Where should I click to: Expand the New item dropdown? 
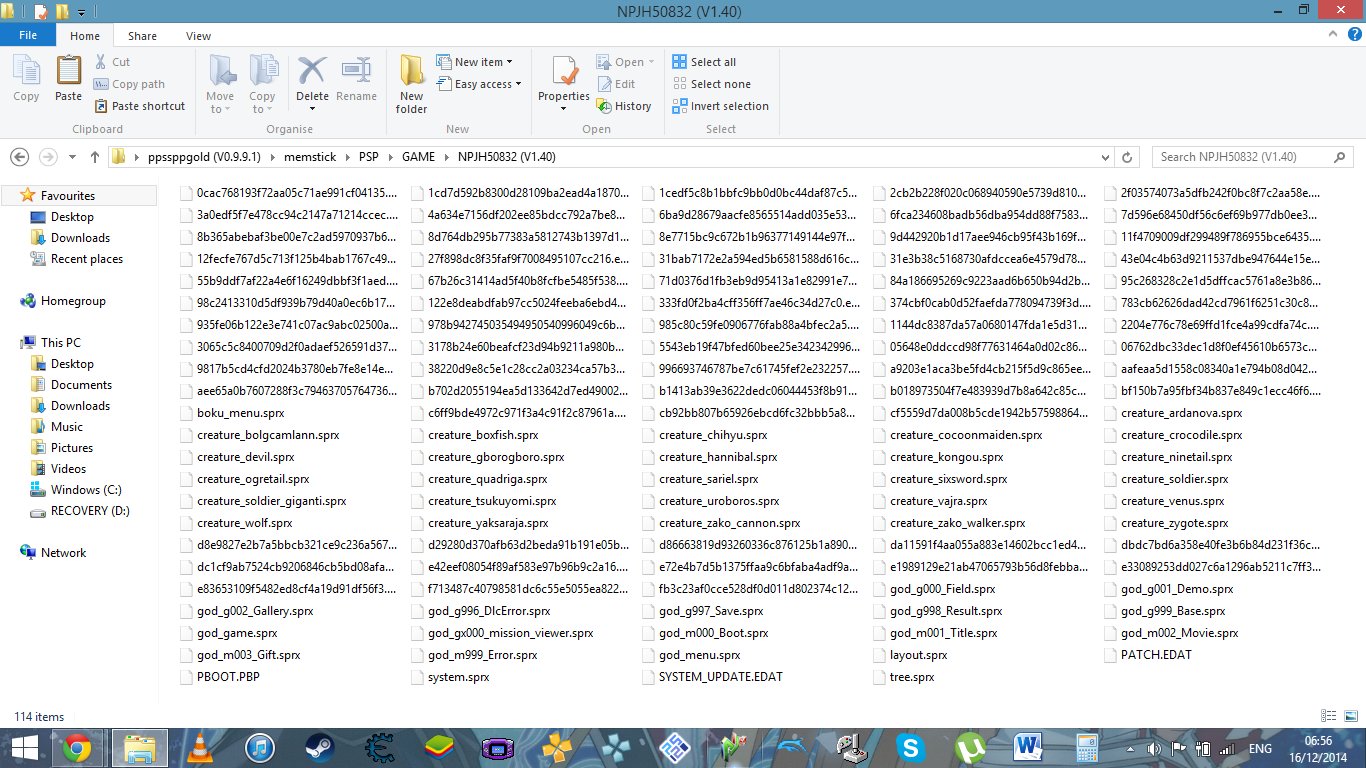(476, 62)
